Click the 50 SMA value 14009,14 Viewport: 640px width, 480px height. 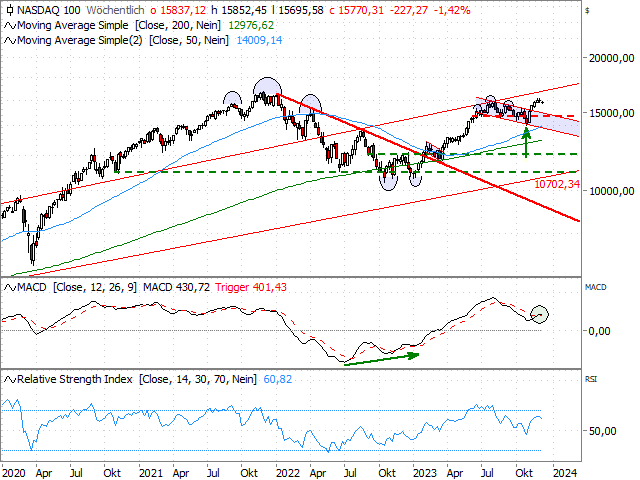pyautogui.click(x=259, y=40)
